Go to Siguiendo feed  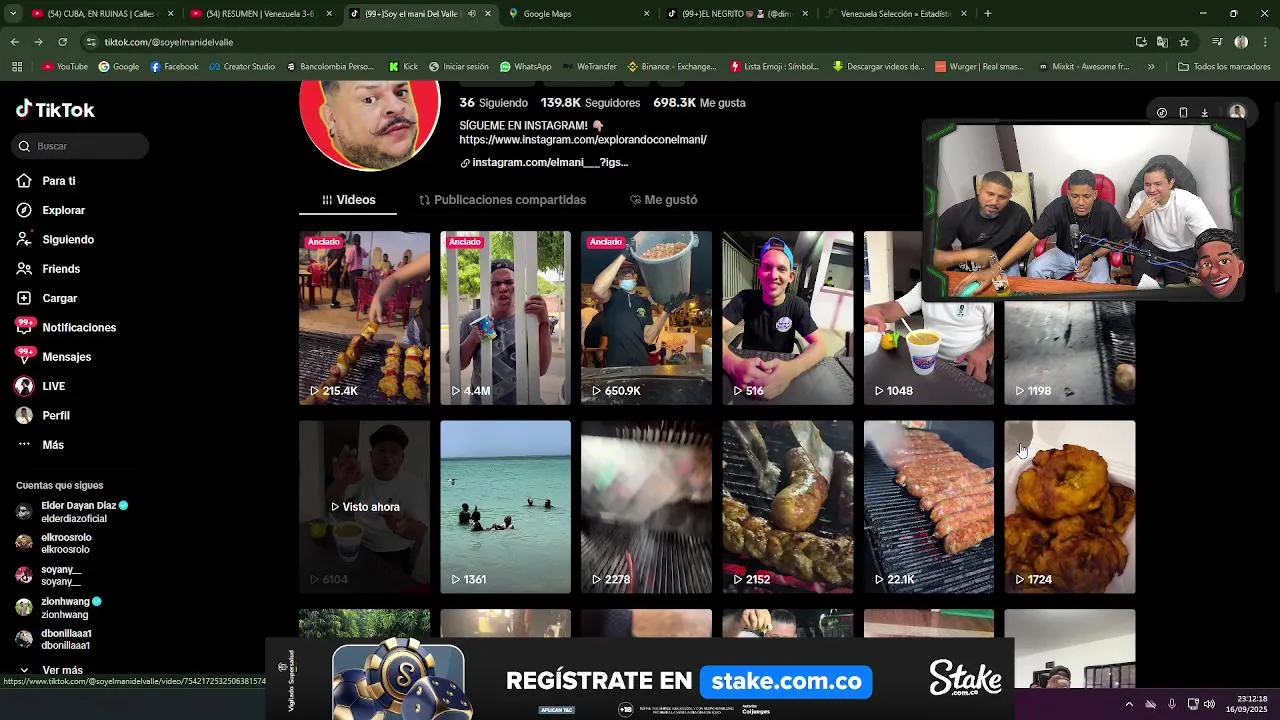[55, 240]
